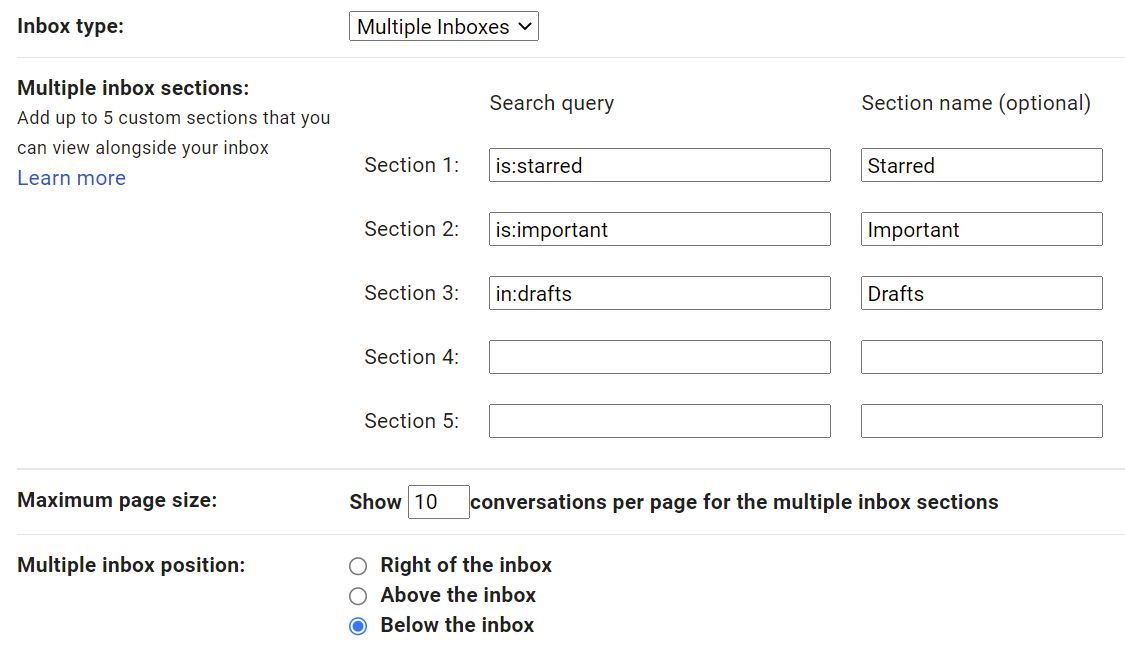This screenshot has height=651, width=1125.
Task: Click "Learn more" about custom sections
Action: (71, 177)
